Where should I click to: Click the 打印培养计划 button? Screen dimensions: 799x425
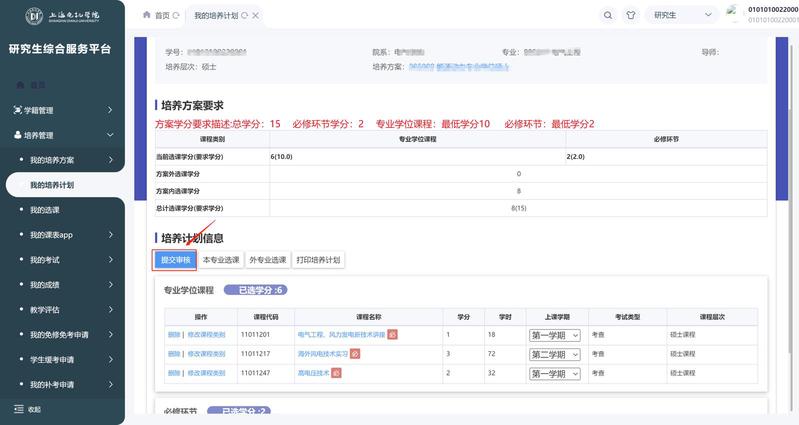click(318, 260)
